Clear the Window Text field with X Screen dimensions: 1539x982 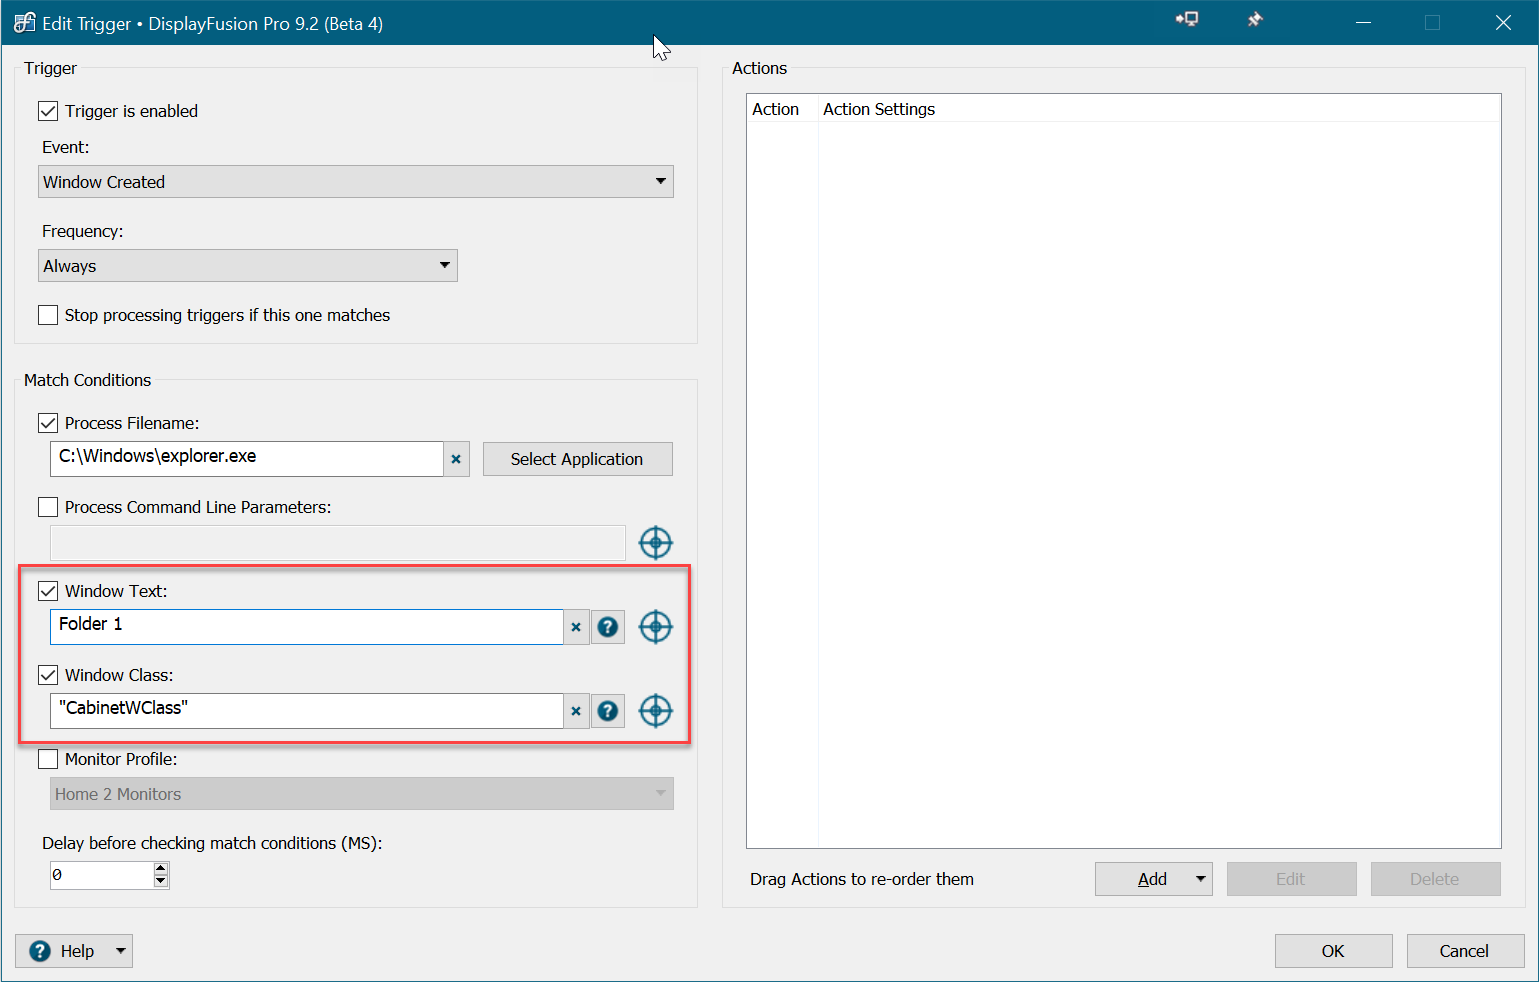pos(576,627)
